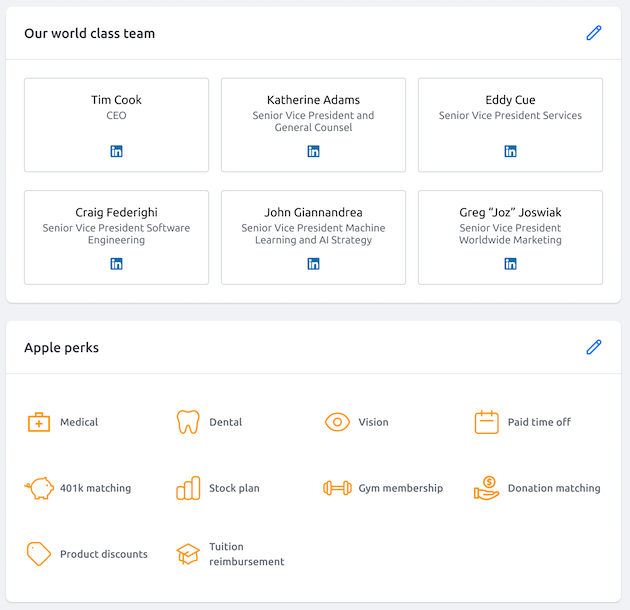Click the Stock plan bar chart icon

pyautogui.click(x=188, y=488)
